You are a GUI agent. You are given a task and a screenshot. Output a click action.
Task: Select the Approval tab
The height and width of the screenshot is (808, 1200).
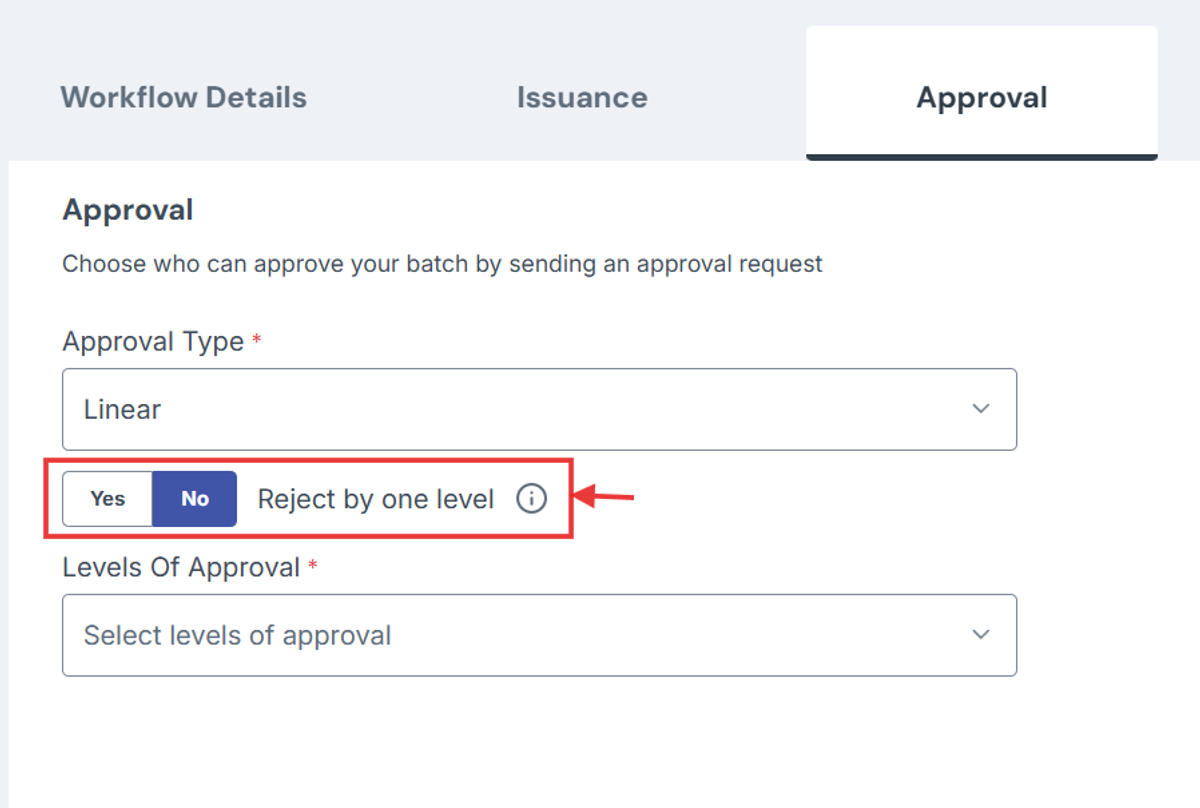pyautogui.click(x=981, y=97)
